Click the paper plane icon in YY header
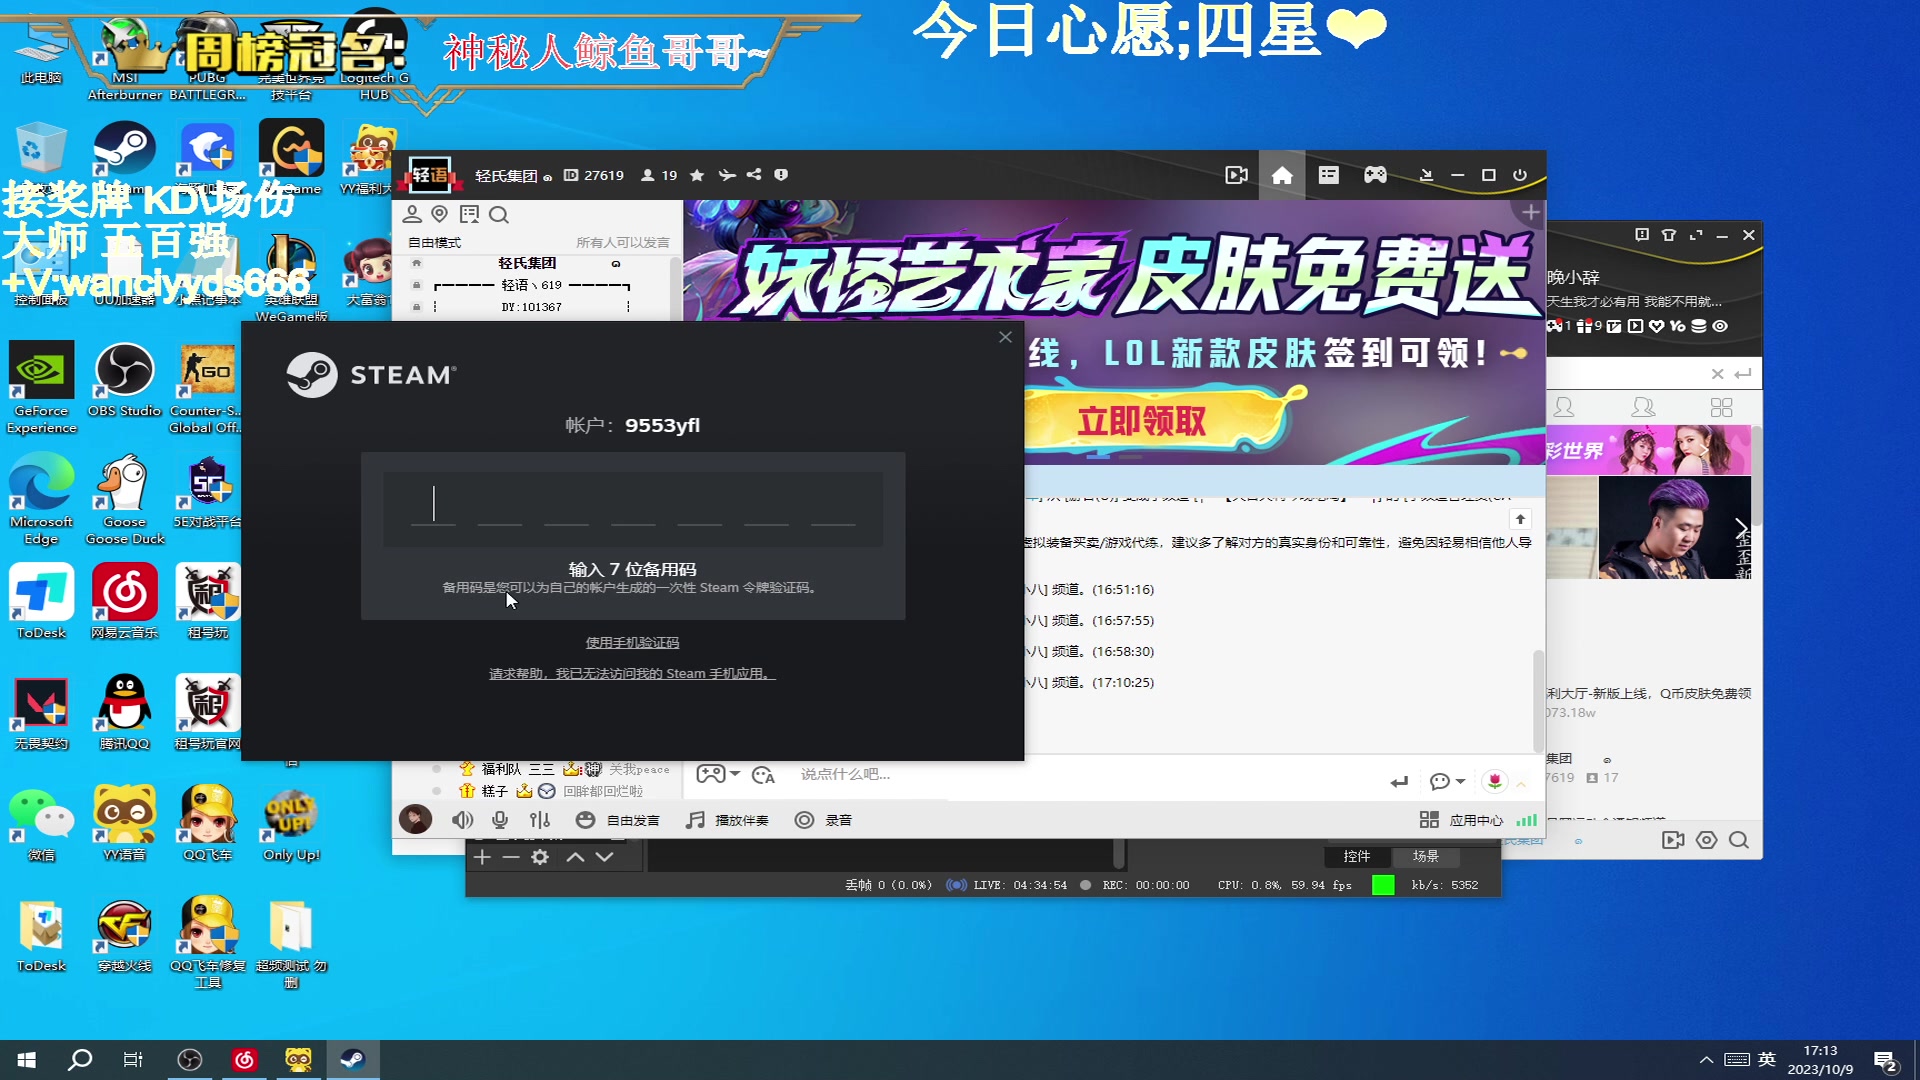The height and width of the screenshot is (1080, 1920). [727, 175]
